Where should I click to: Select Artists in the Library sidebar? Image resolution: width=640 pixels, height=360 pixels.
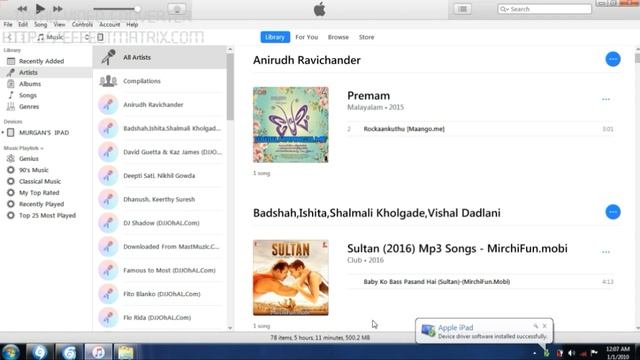[x=46, y=72]
